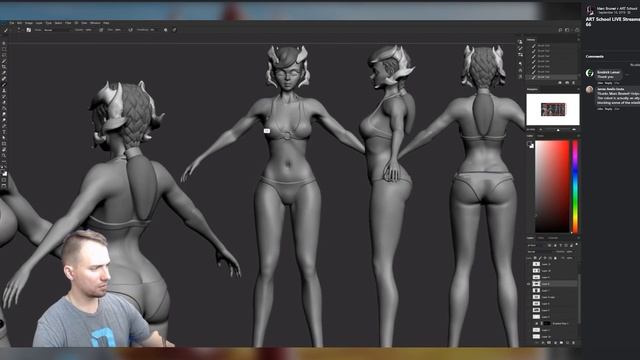
Task: Click the ART School LIVE Stream post title
Action: pyautogui.click(x=613, y=22)
